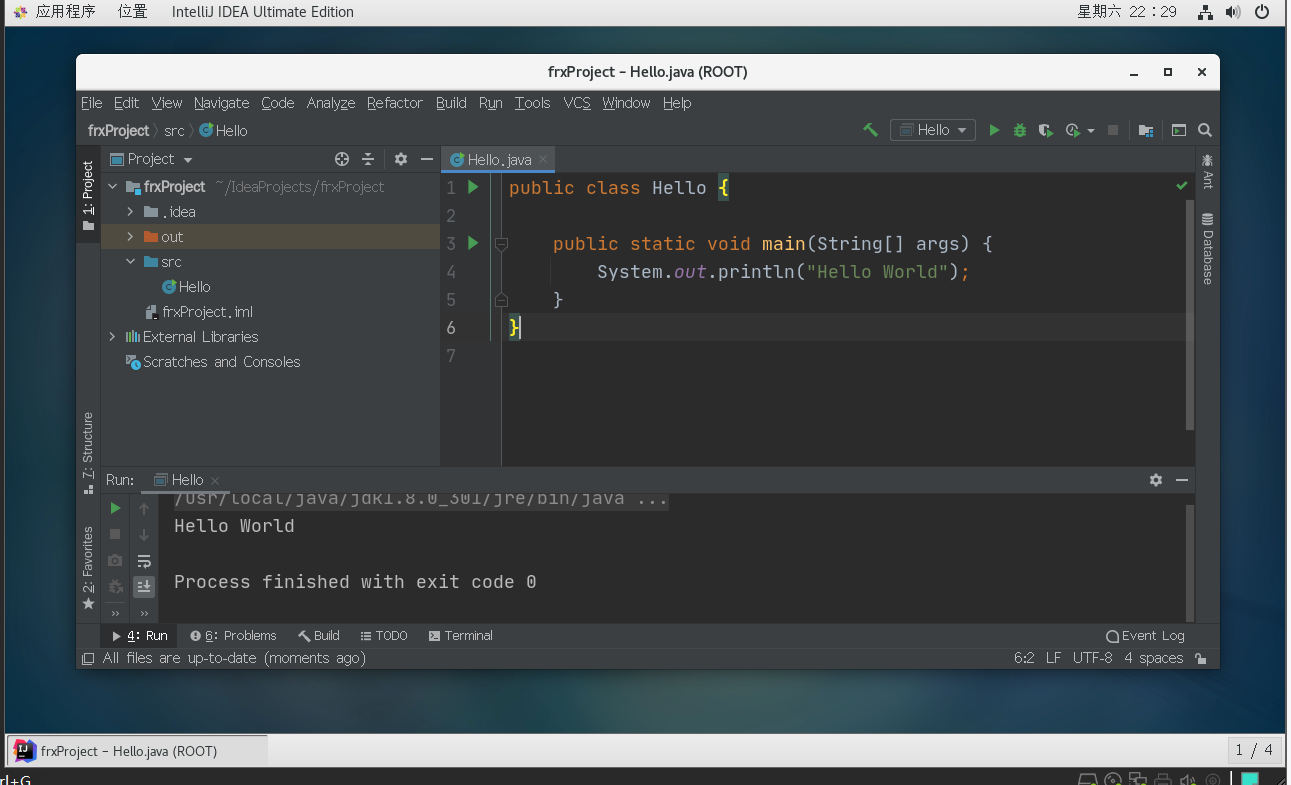Click Run panel stop square
1291x785 pixels.
(115, 535)
